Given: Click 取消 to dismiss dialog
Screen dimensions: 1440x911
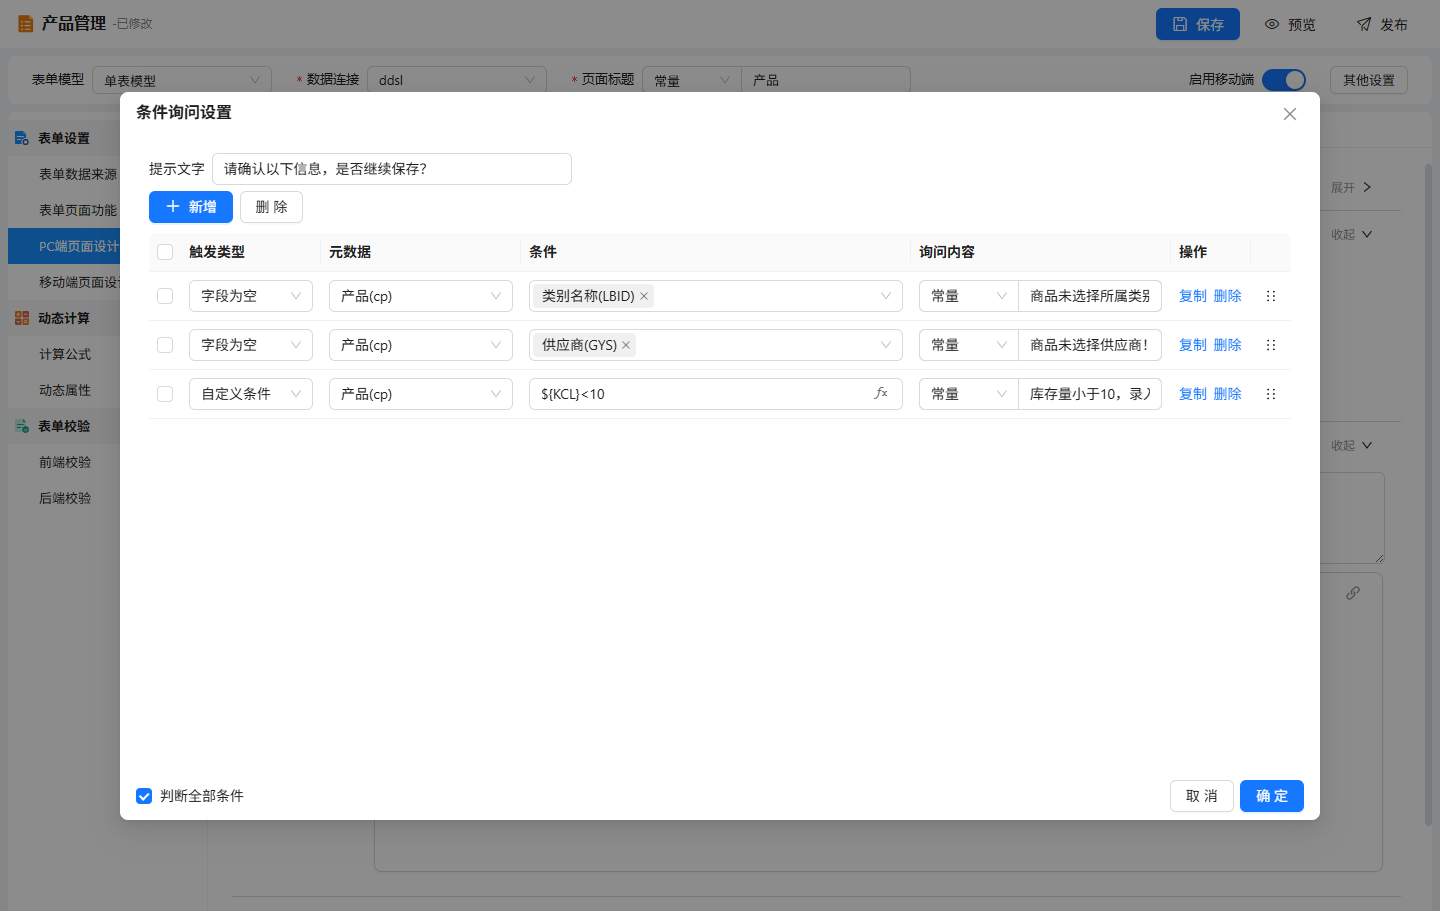Looking at the screenshot, I should [1202, 796].
